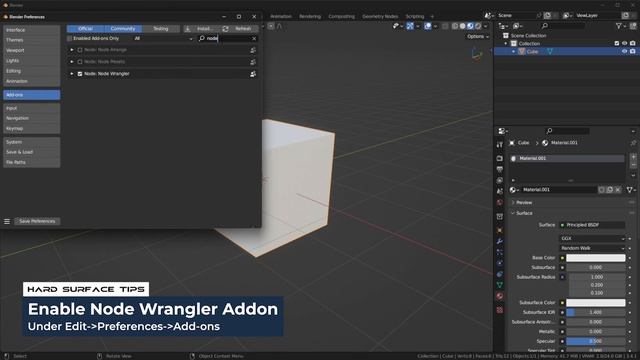The image size is (640, 360).
Task: Toggle the Official support level filter
Action: pyautogui.click(x=85, y=29)
